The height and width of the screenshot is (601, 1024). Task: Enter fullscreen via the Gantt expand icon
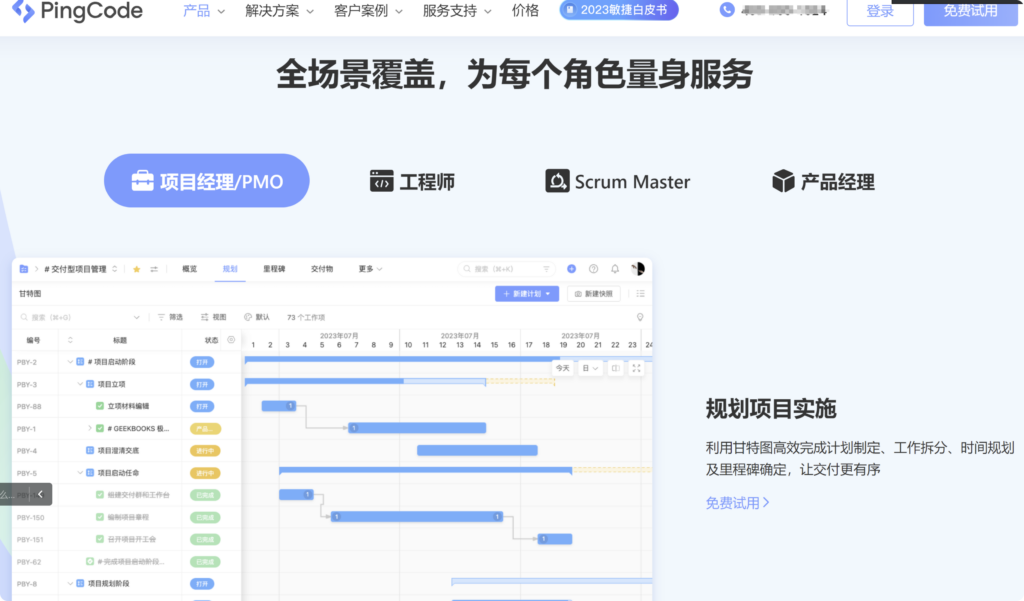pos(636,368)
